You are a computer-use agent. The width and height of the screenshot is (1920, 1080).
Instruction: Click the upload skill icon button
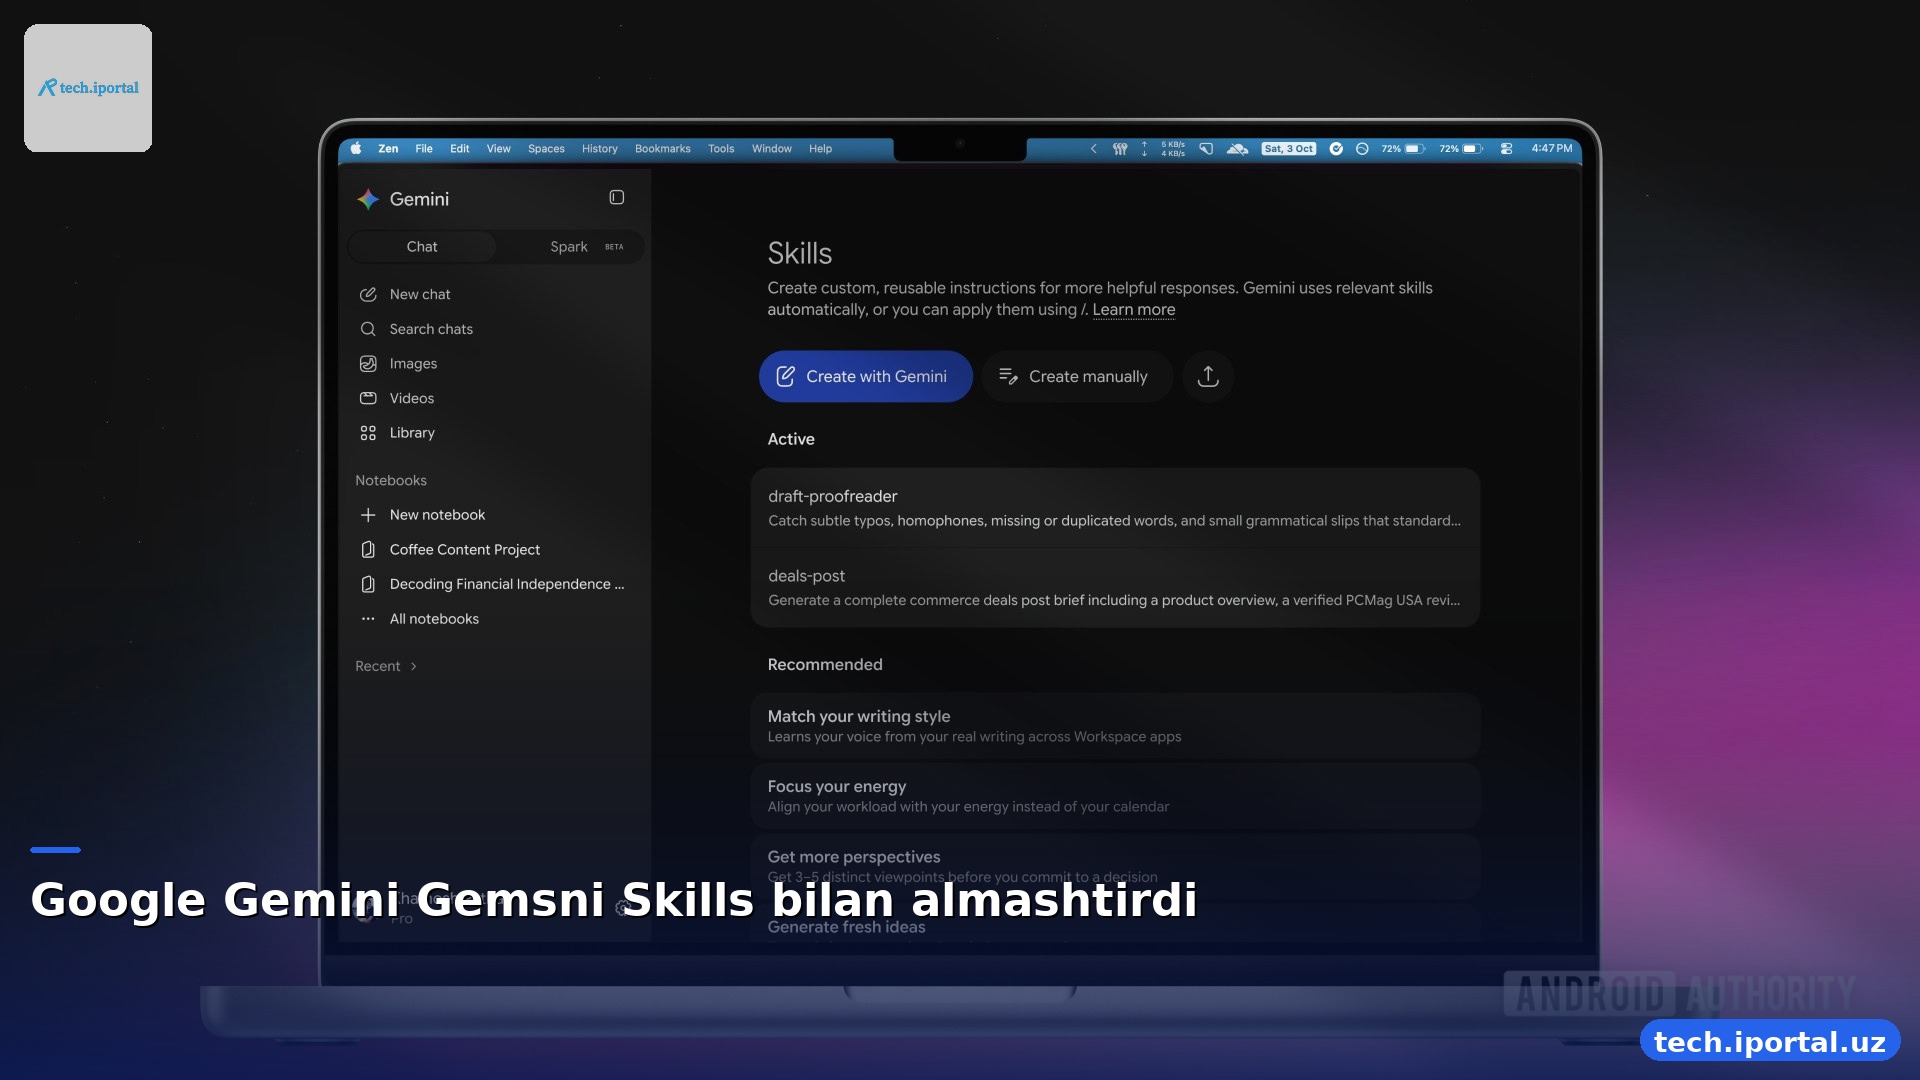[x=1208, y=376]
